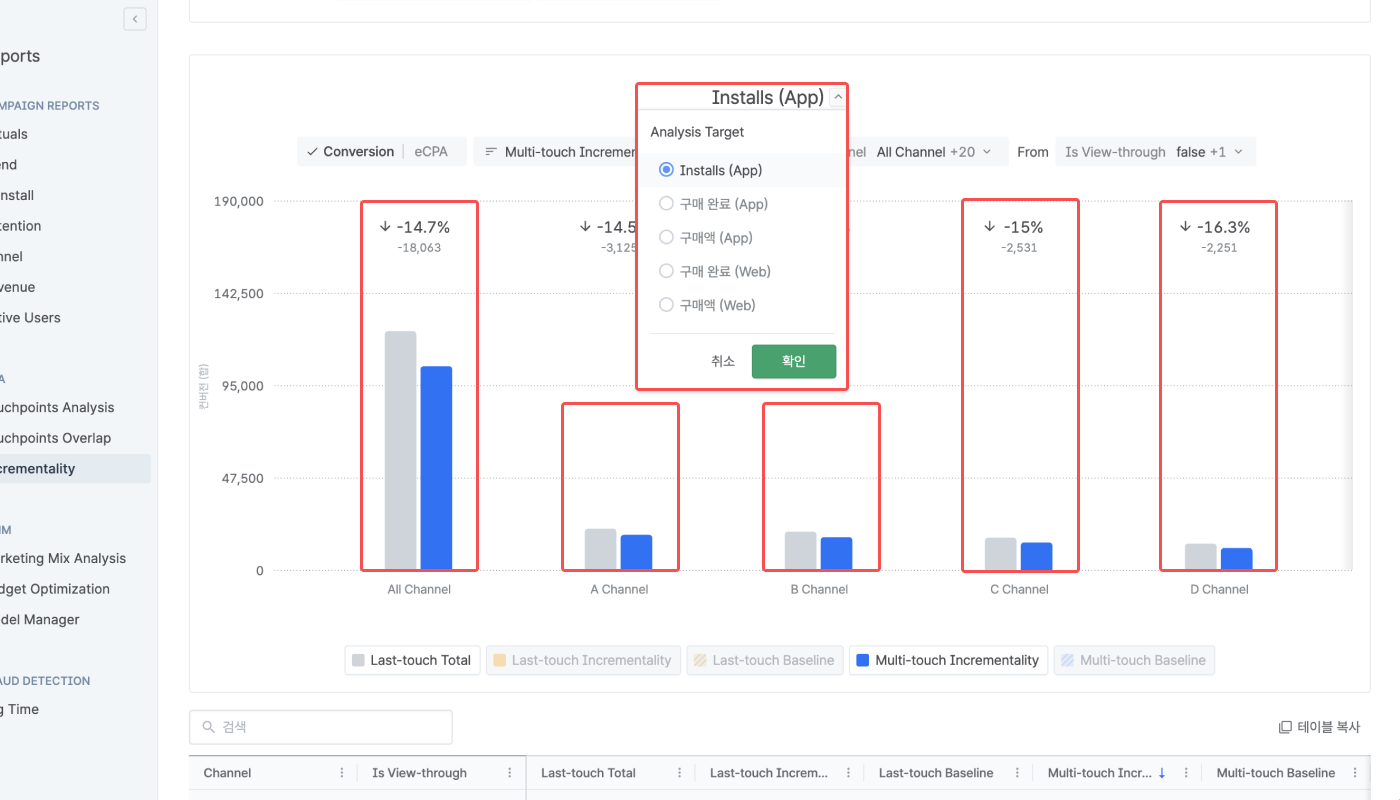
Task: Click the "D Channel" x-axis label
Action: tap(1219, 590)
